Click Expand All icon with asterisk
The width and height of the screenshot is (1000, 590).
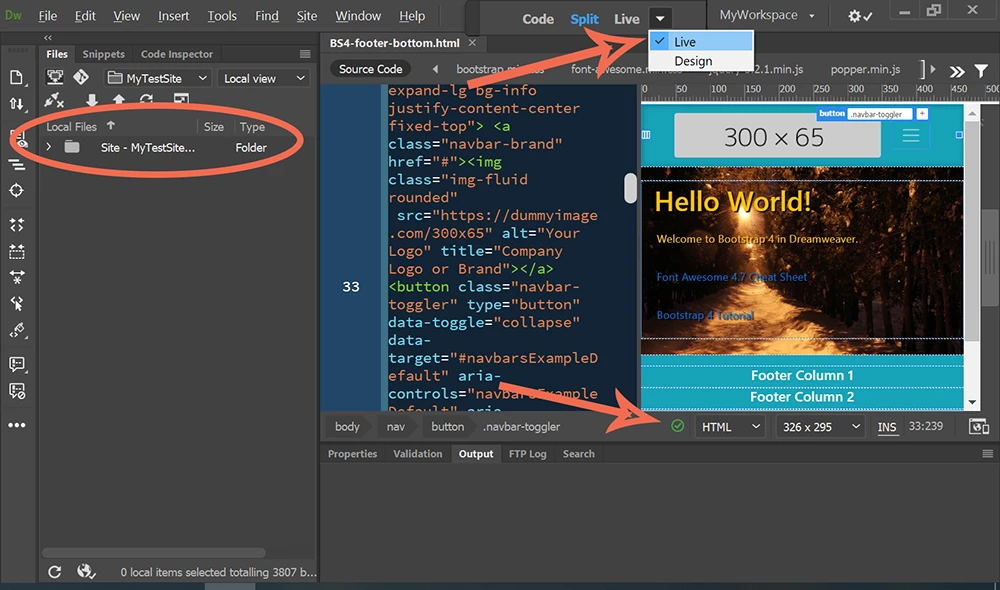[17, 277]
